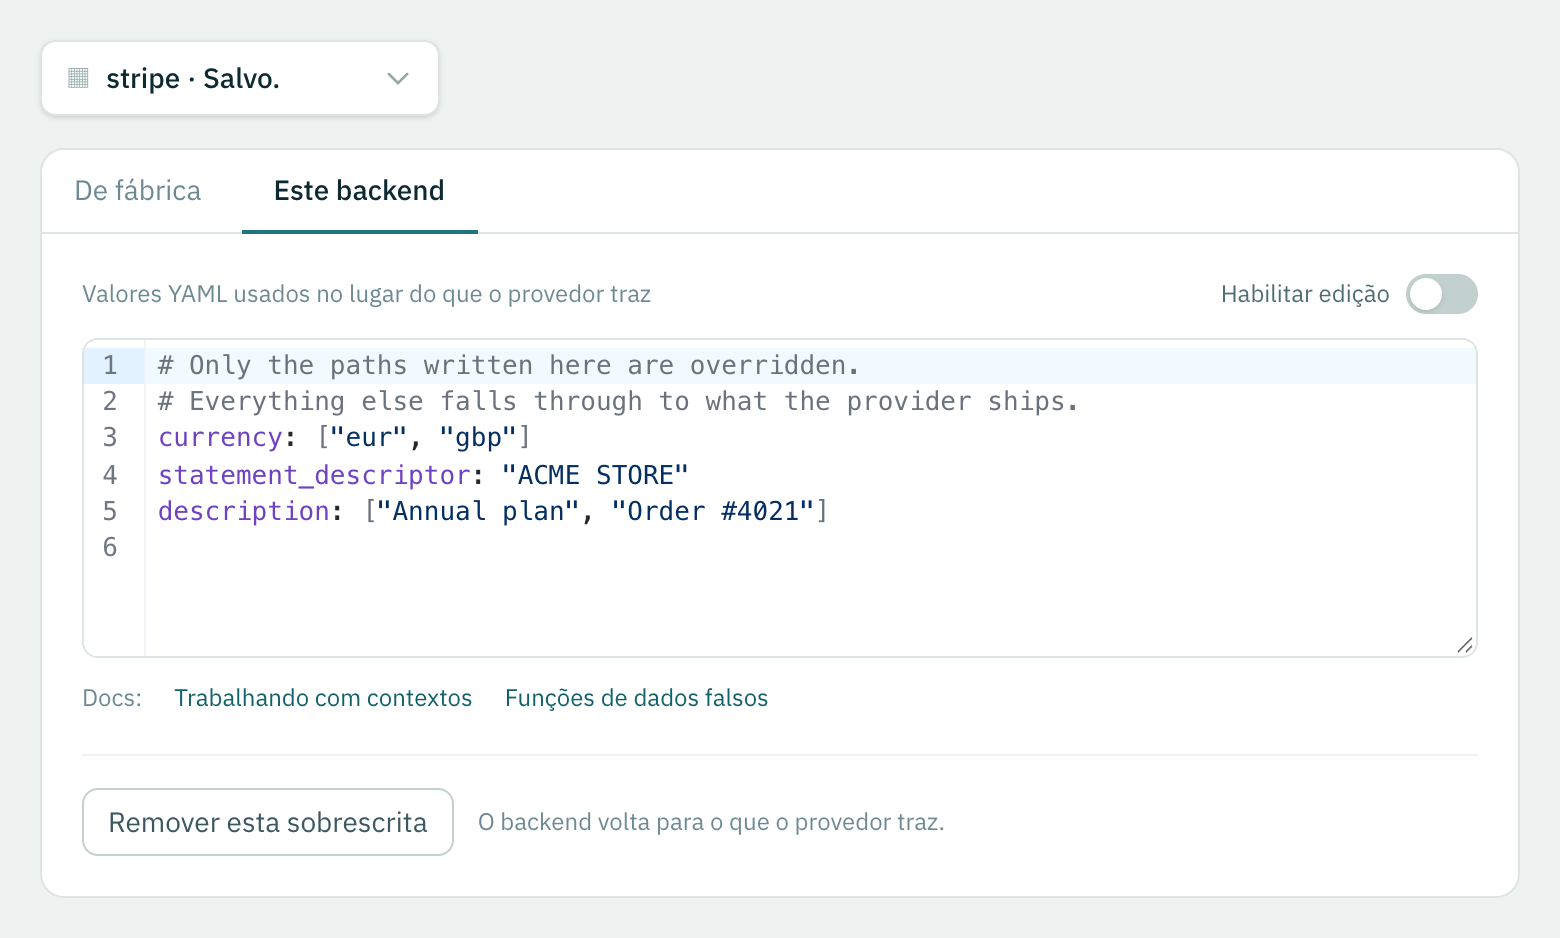Click the stripe · Salvo. label
The height and width of the screenshot is (938, 1560).
pyautogui.click(x=193, y=78)
